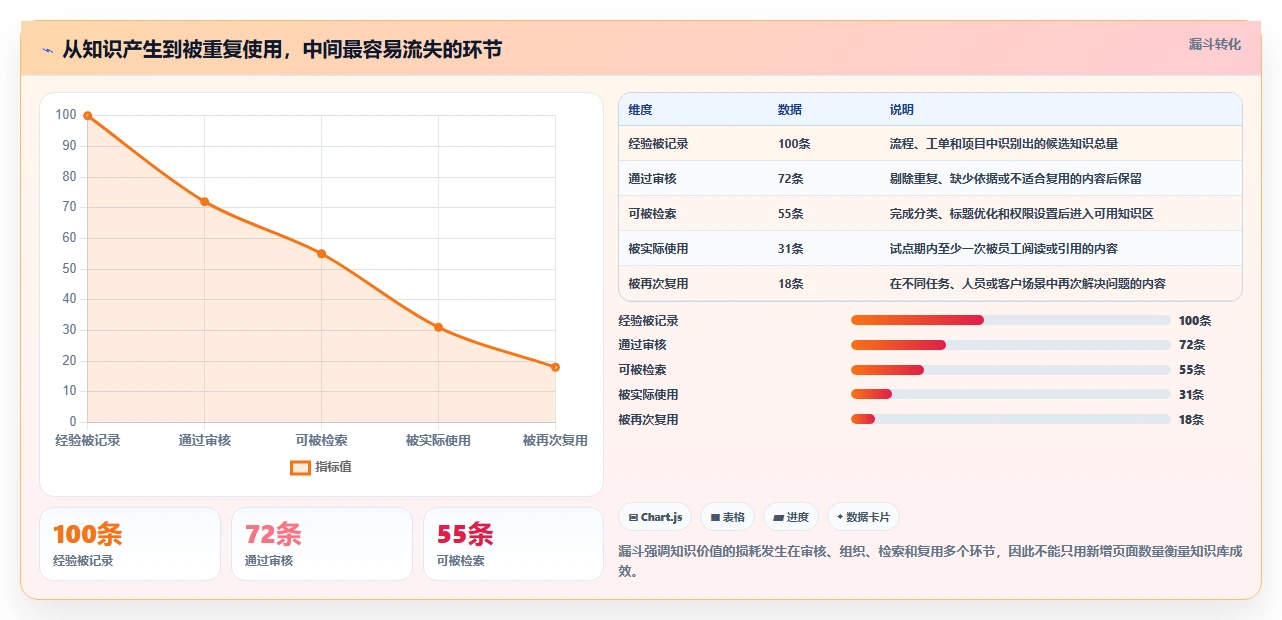
Task: Click the 100条 经验被记录 stat card
Action: pos(130,544)
